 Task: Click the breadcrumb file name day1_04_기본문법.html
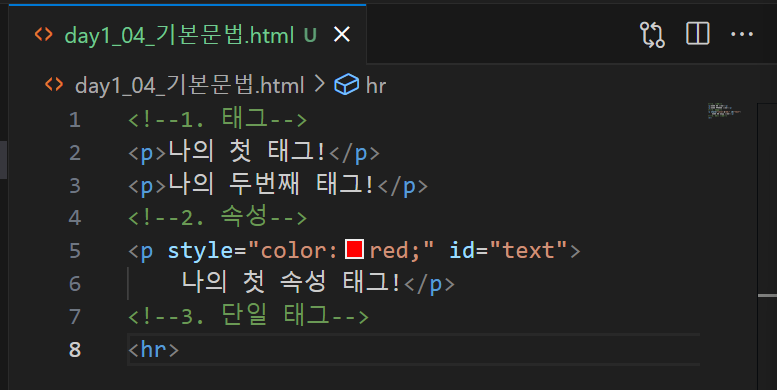[x=189, y=85]
